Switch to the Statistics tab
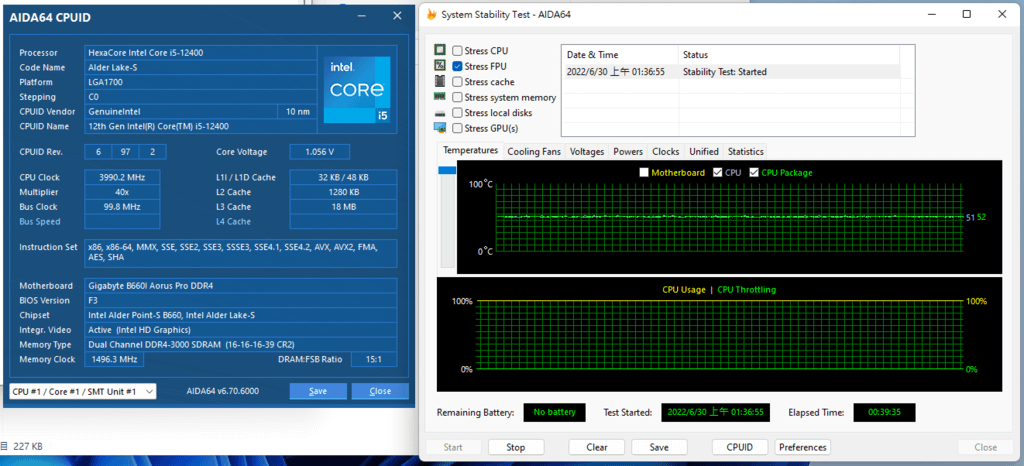Image resolution: width=1024 pixels, height=466 pixels. pos(745,151)
